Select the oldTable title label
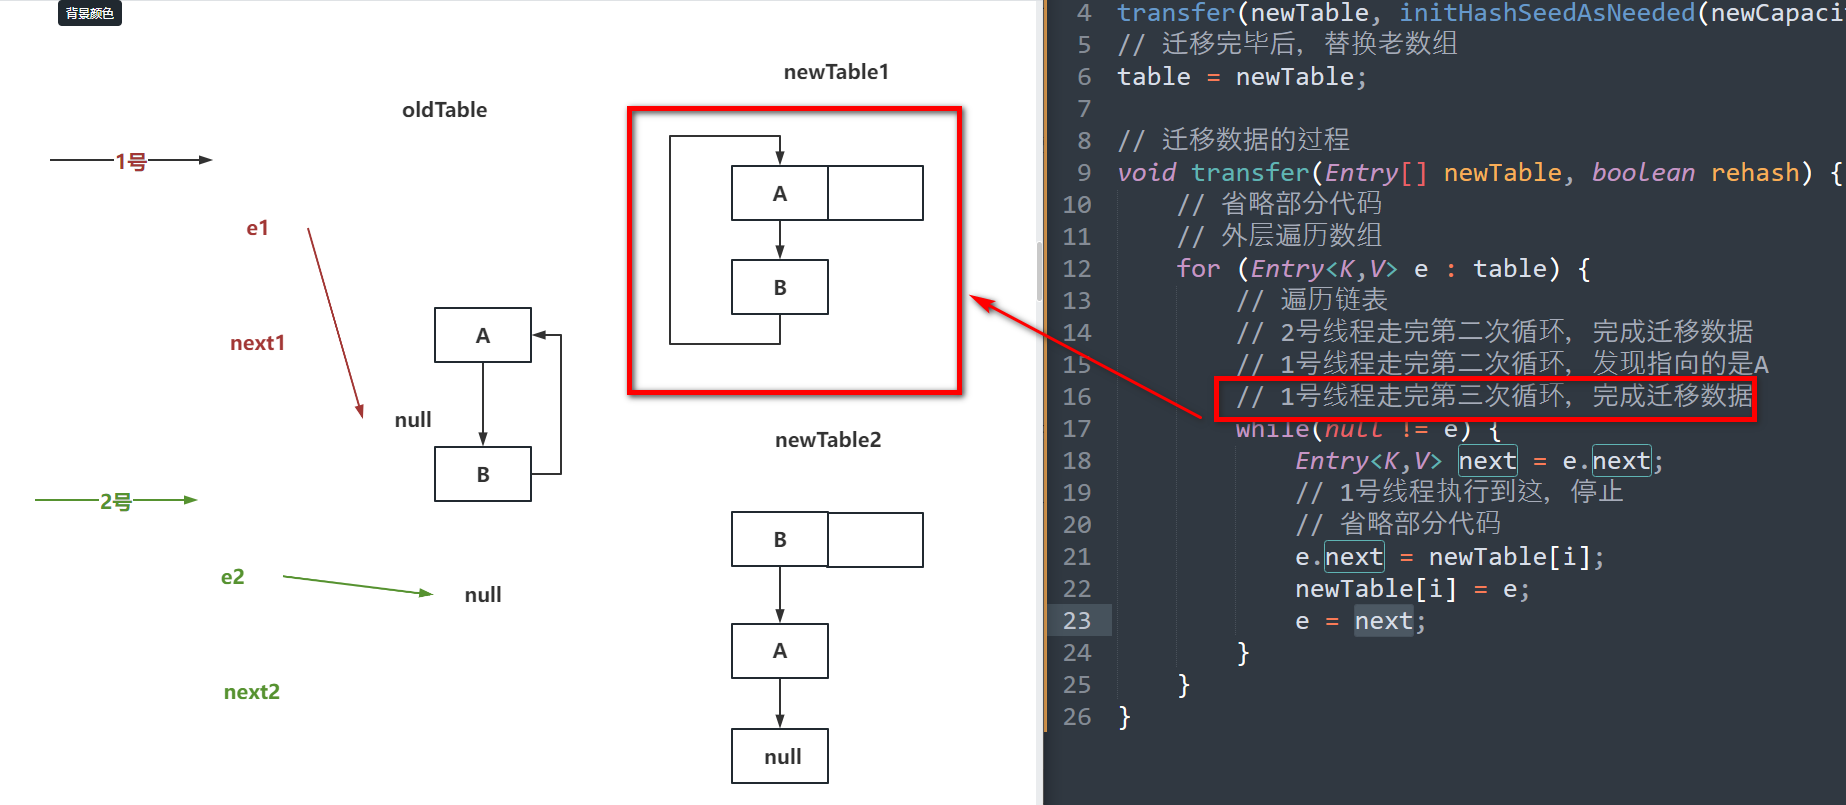Viewport: 1846px width, 805px height. coord(444,110)
